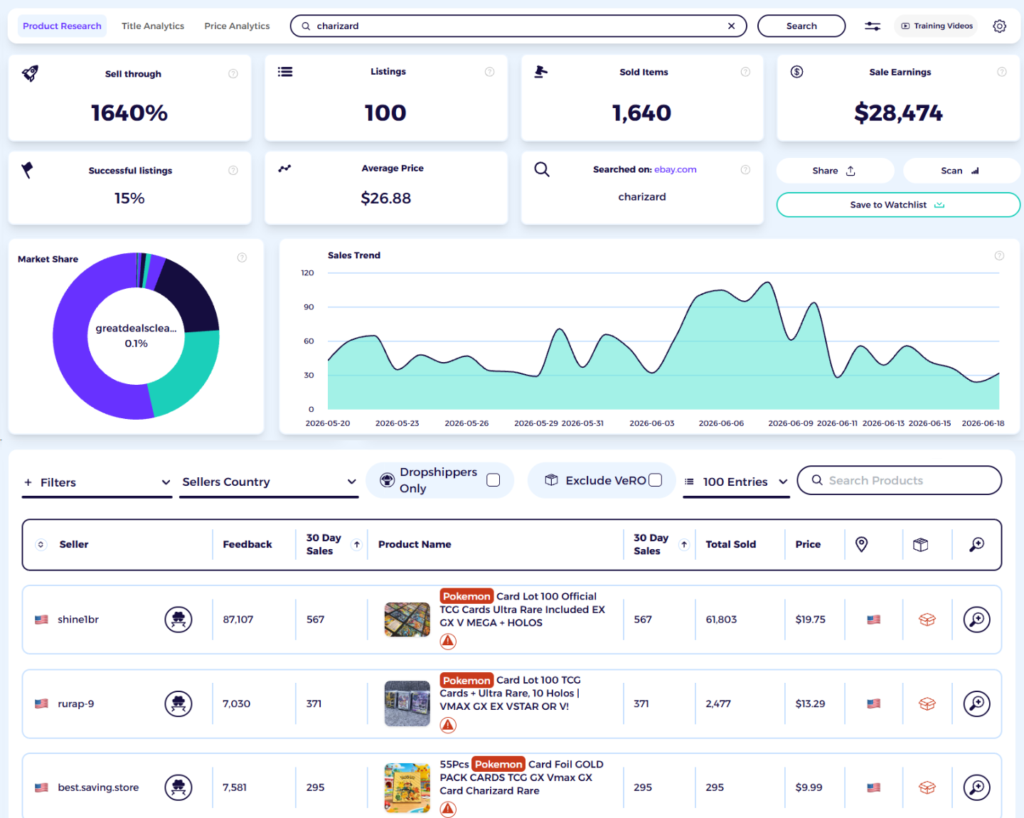Click the charizard search input field

tap(519, 26)
